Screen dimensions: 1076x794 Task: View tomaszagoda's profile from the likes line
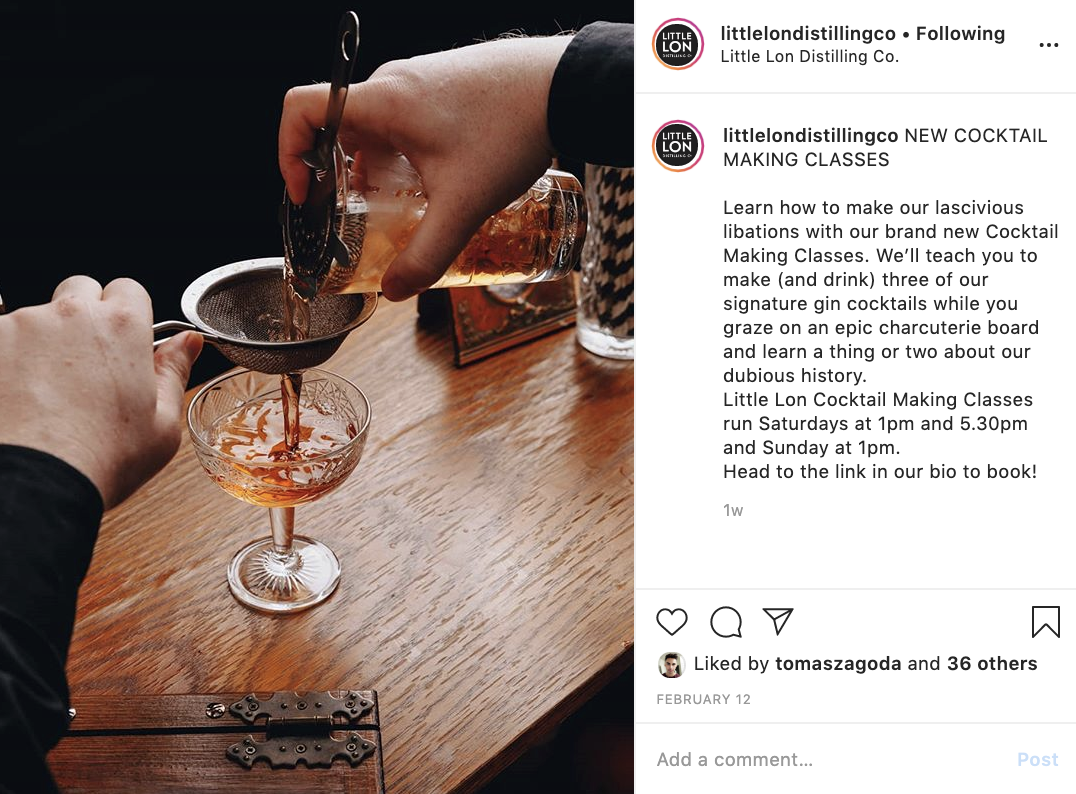click(x=838, y=664)
